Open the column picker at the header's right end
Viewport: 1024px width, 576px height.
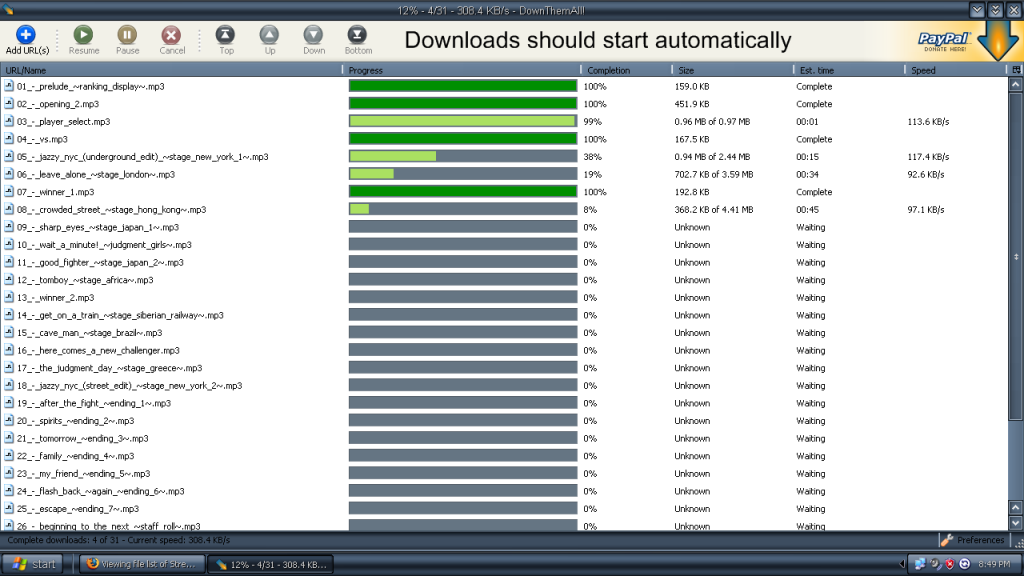point(1016,71)
